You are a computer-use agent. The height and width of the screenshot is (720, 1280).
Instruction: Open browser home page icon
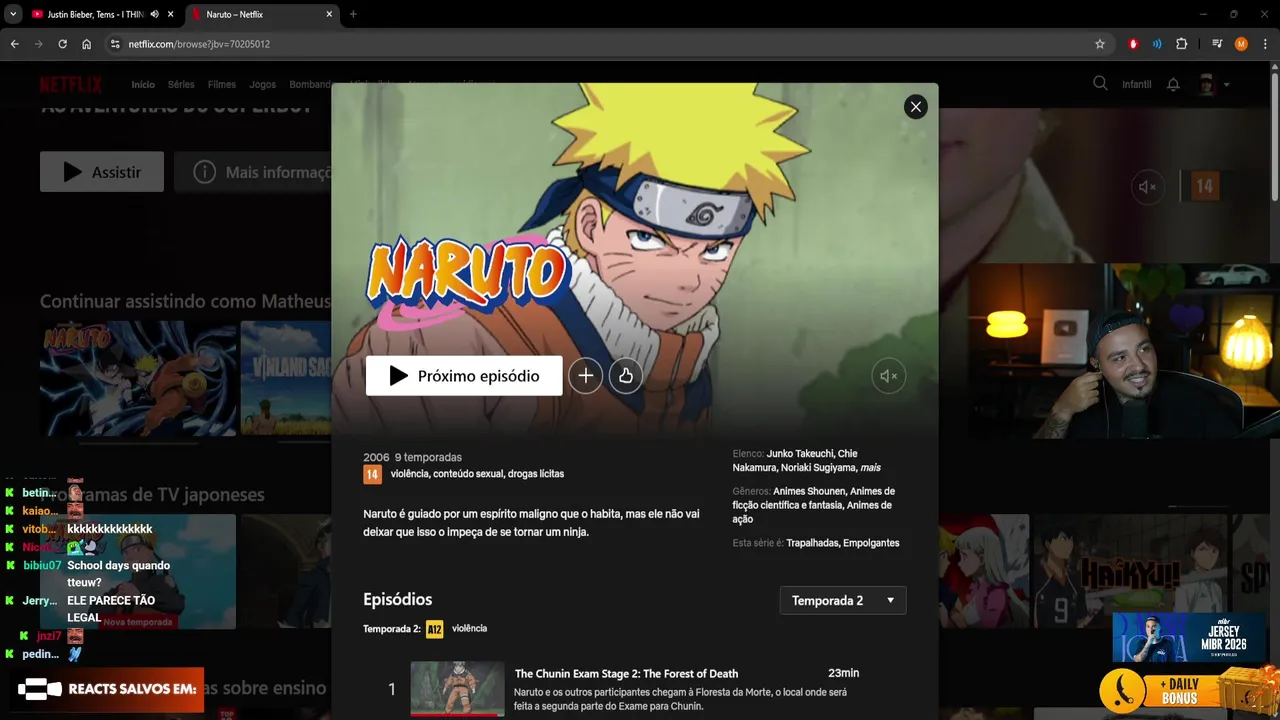click(86, 44)
